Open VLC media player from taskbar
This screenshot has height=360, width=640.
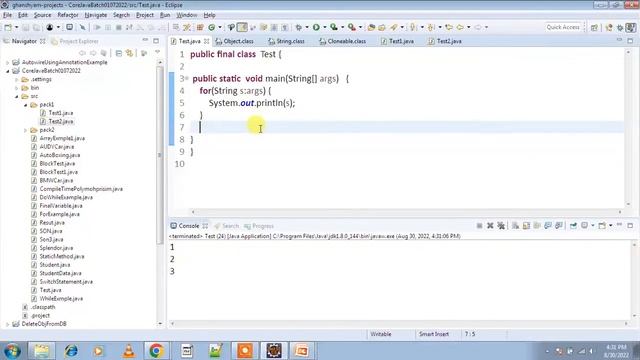click(x=129, y=351)
